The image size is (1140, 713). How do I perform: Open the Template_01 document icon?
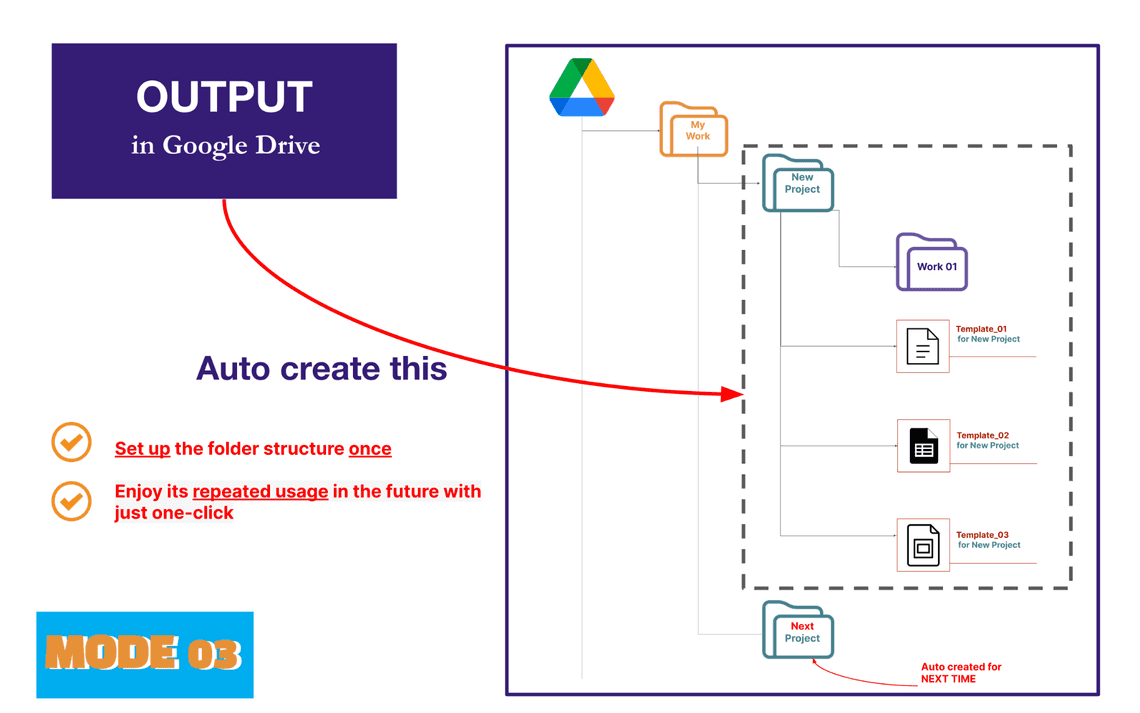click(x=922, y=345)
